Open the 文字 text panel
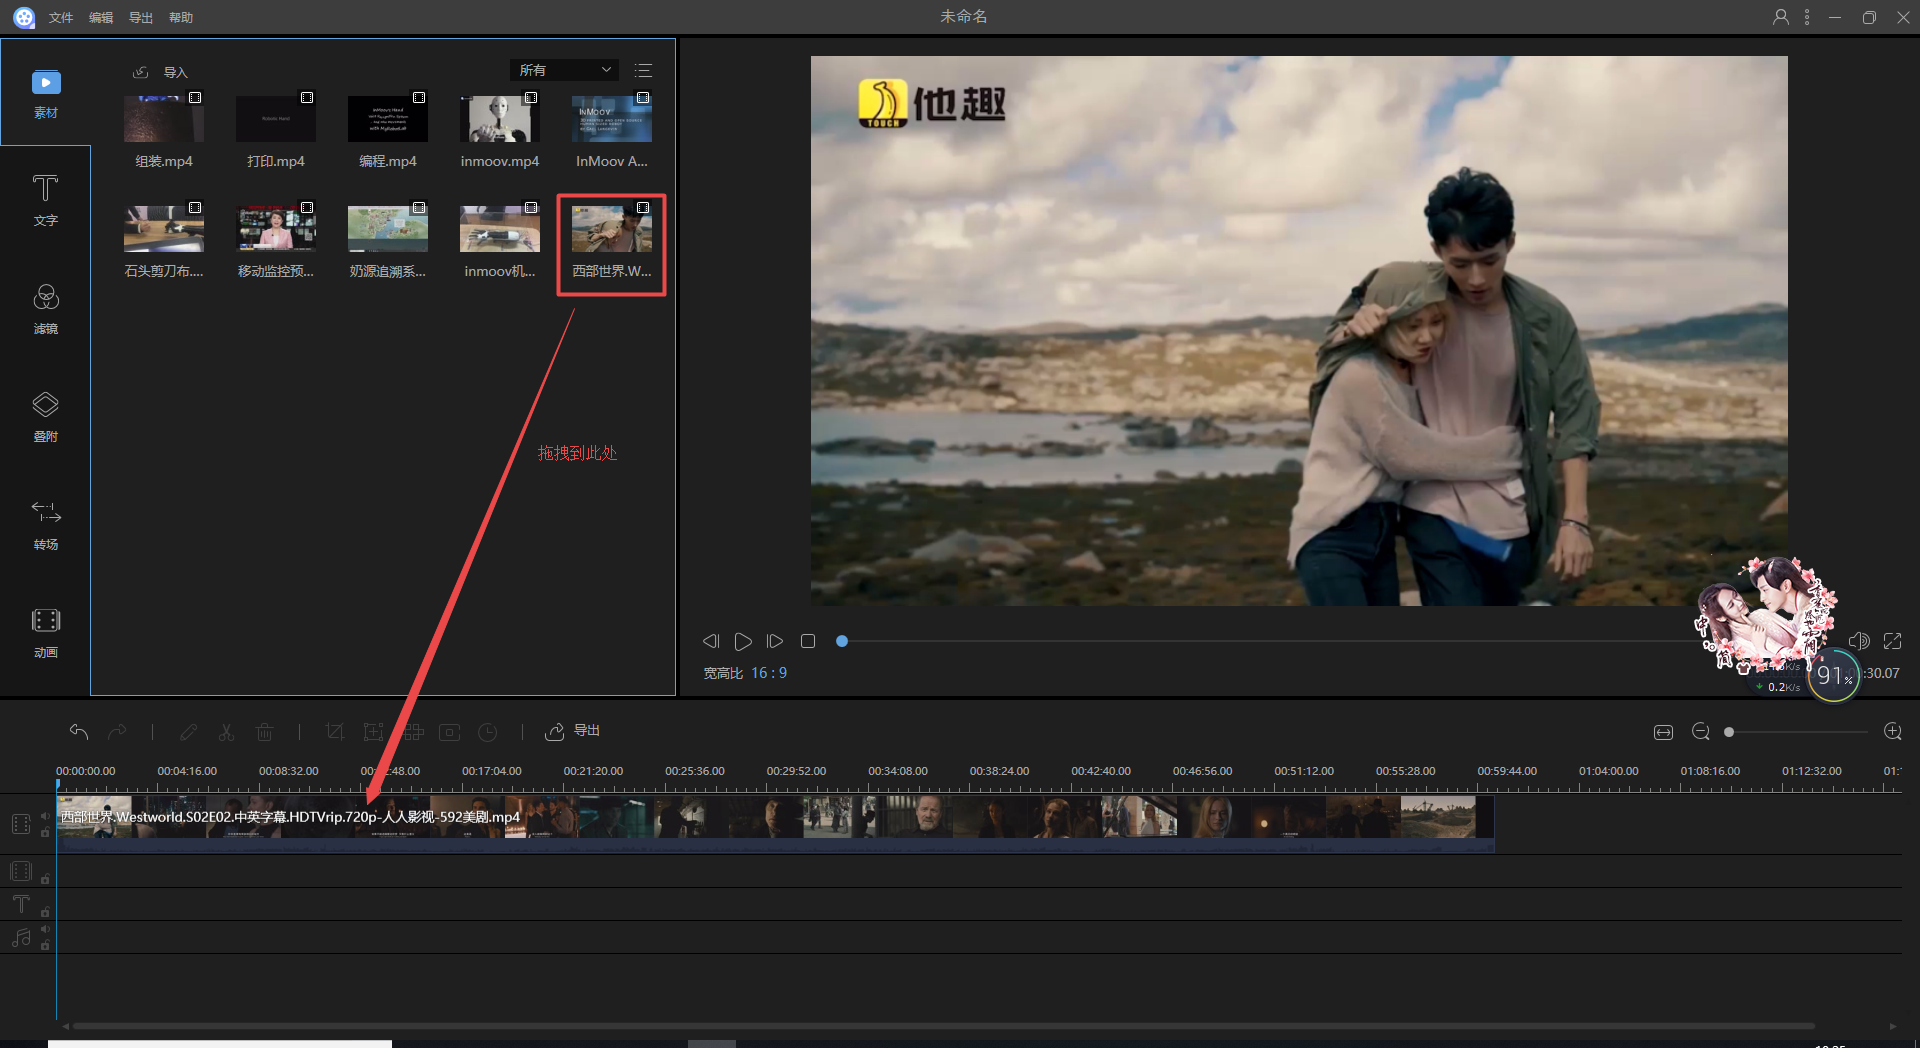The image size is (1920, 1048). click(46, 201)
